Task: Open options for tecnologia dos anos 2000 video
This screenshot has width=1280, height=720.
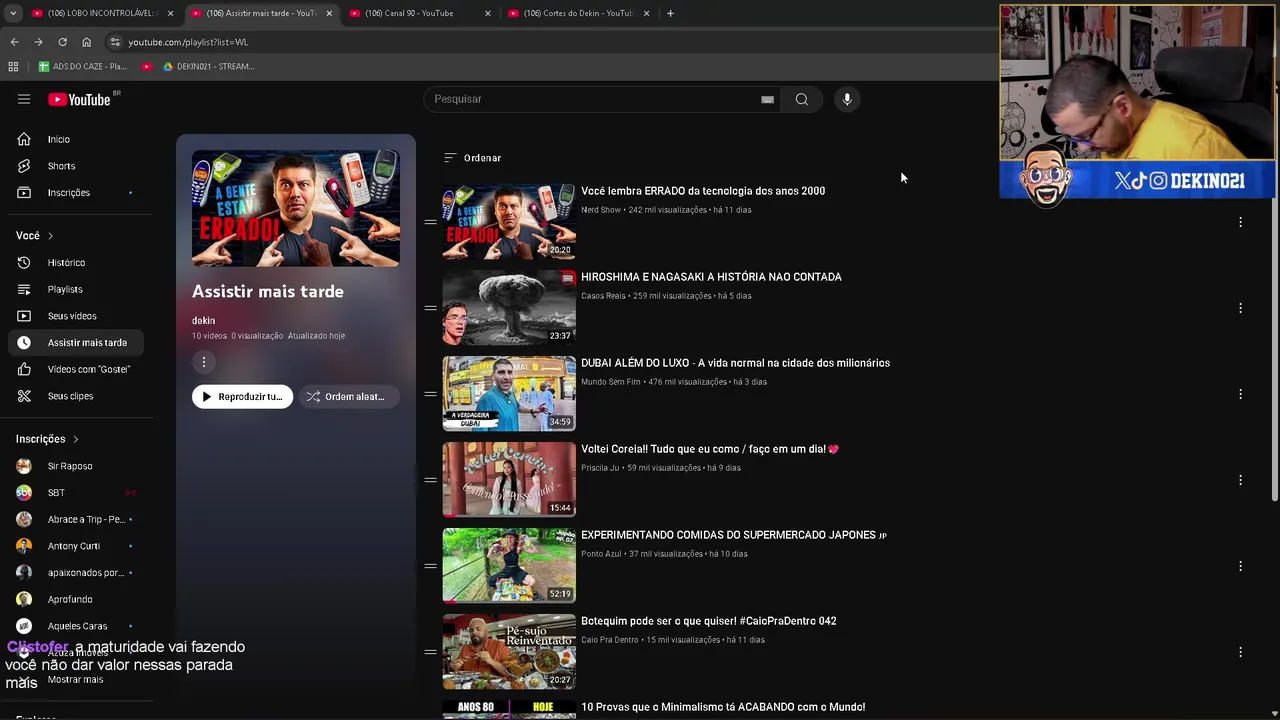Action: click(1240, 222)
